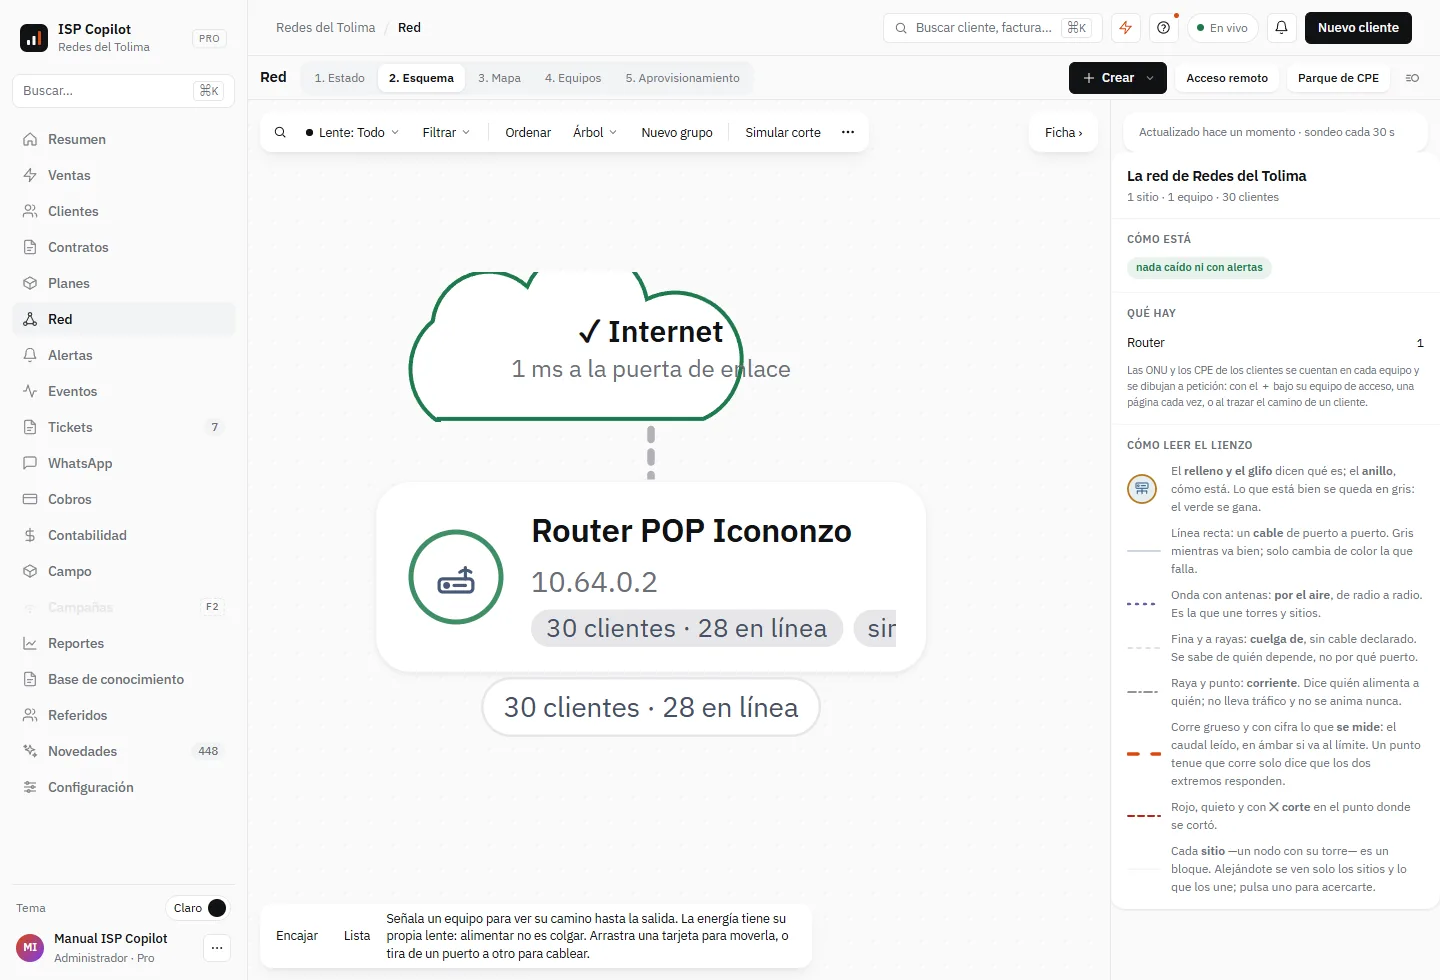Switch to the 4. Equipos tab

click(573, 78)
